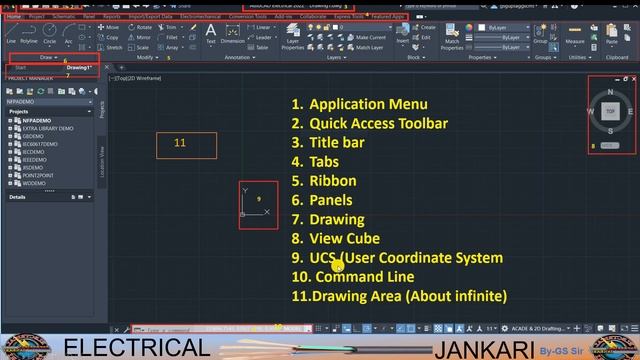This screenshot has width=640, height=360.
Task: Open the layer 0 dropdown list
Action: pyautogui.click(x=390, y=27)
